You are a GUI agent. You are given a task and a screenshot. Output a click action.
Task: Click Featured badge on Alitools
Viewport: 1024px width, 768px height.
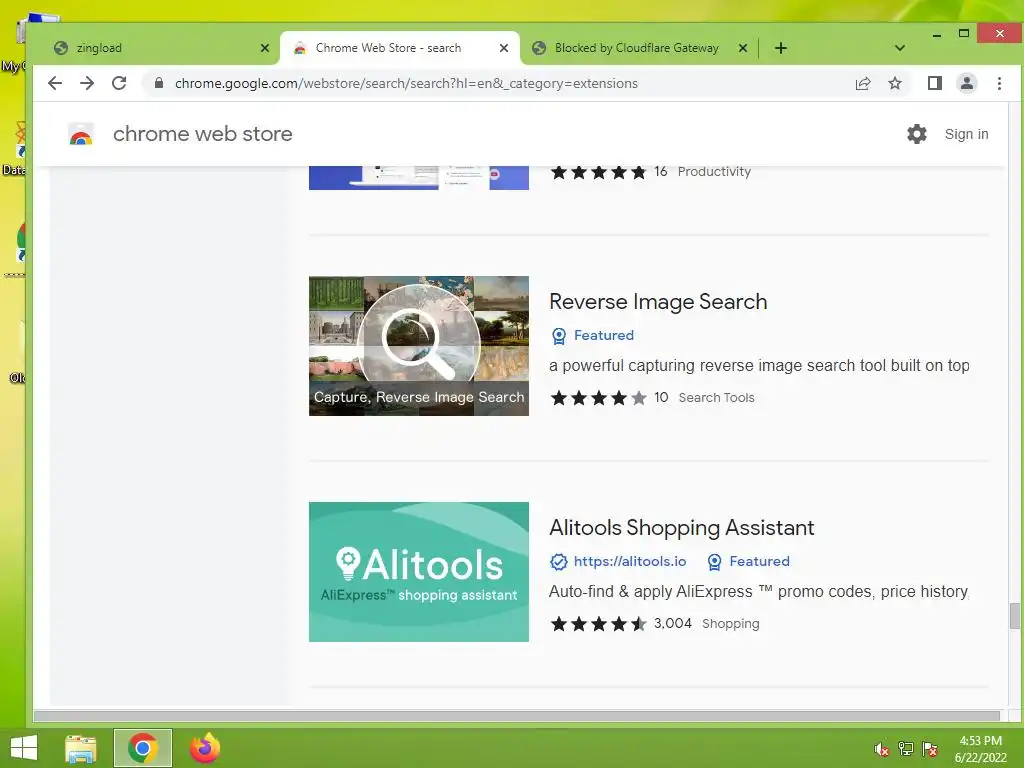point(748,562)
